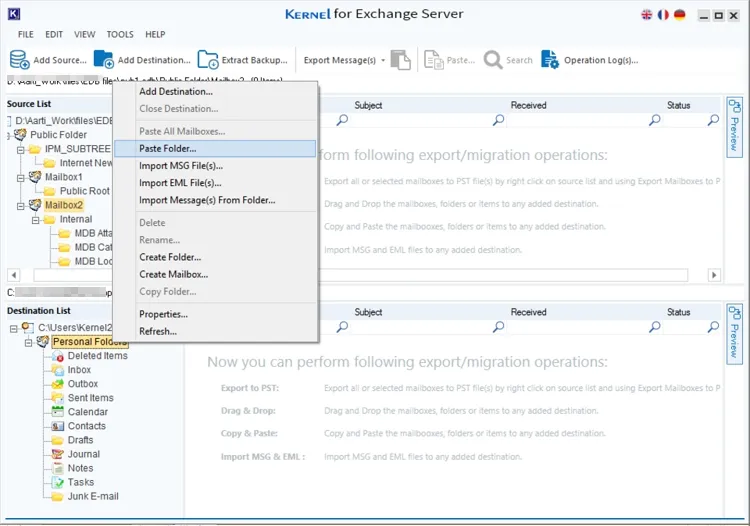Click lower Status column search magnifier
Viewport: 750px width, 526px height.
[x=713, y=327]
